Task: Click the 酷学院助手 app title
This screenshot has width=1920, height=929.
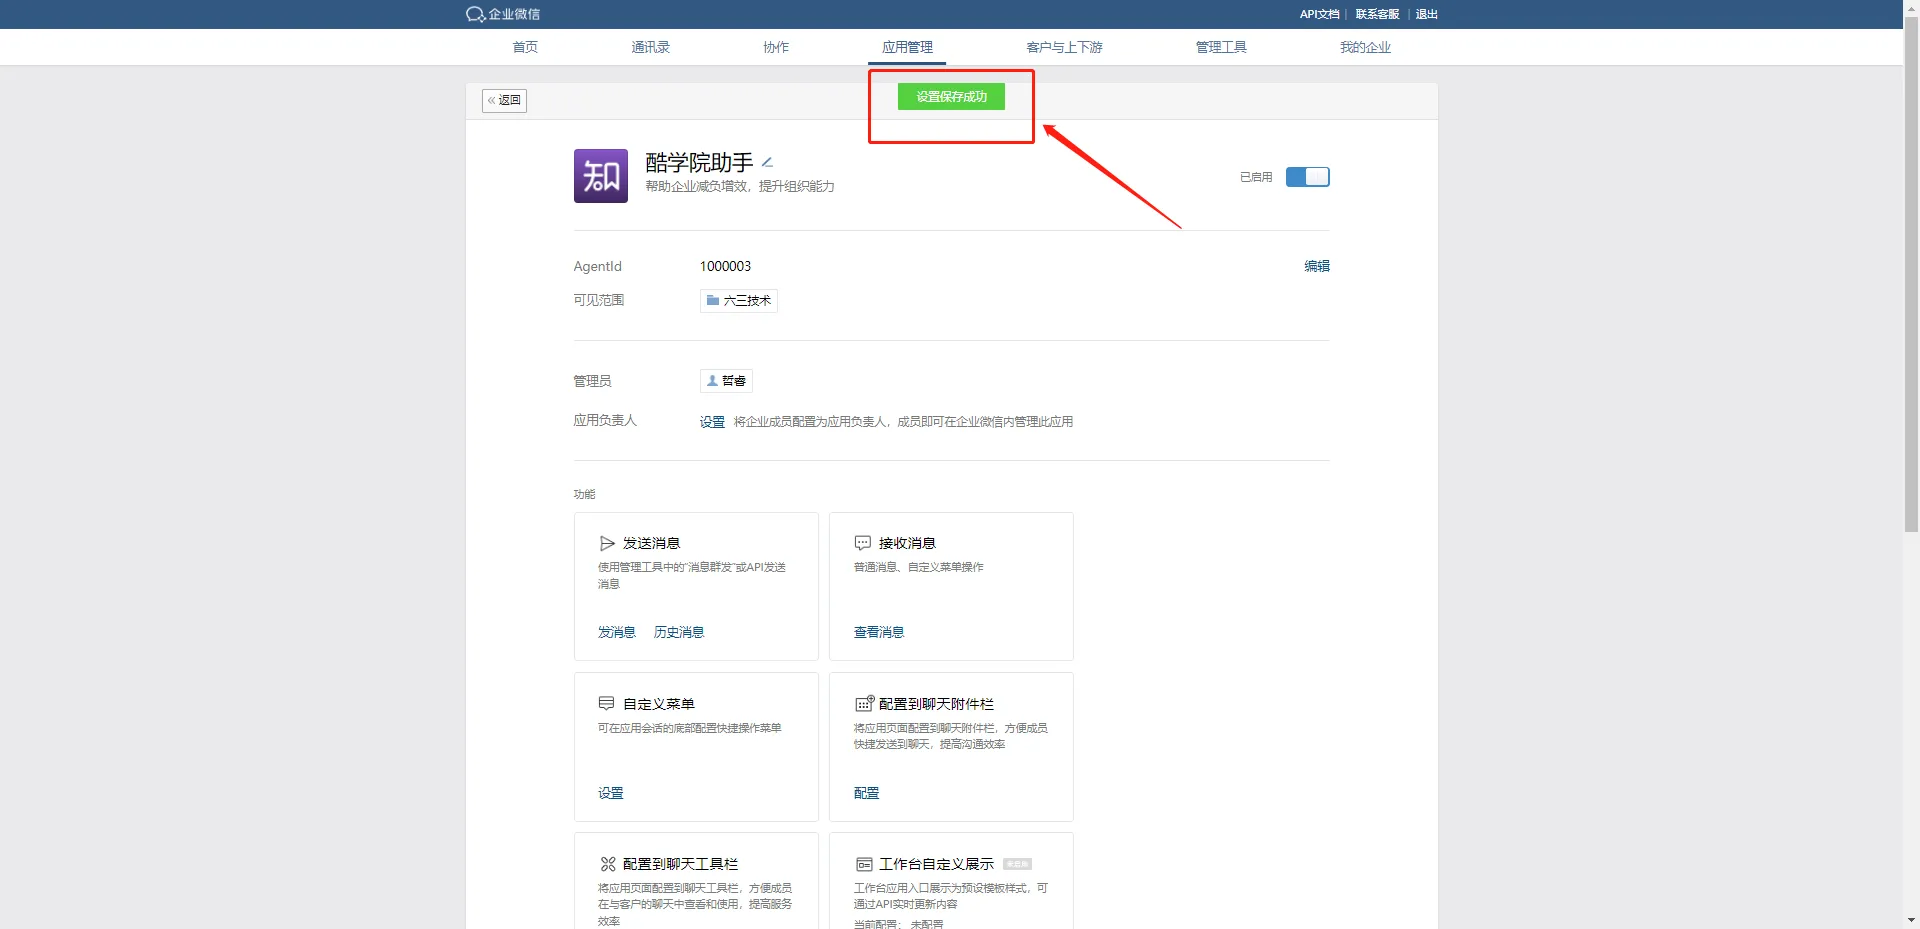Action: tap(699, 162)
